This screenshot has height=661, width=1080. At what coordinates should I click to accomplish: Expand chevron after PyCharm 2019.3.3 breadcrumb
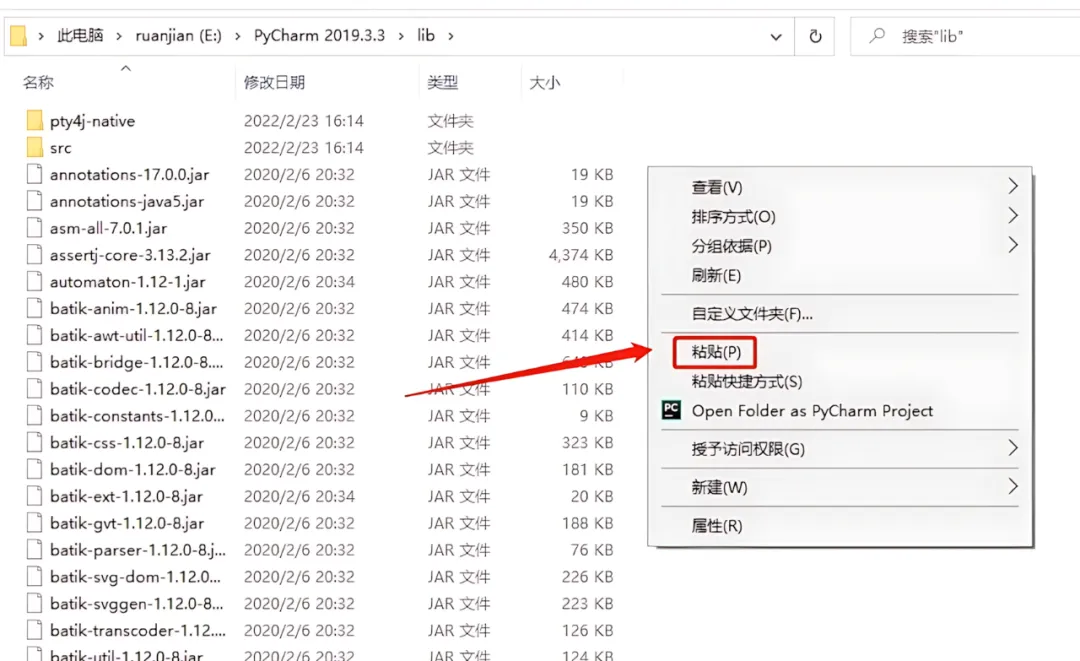point(401,36)
